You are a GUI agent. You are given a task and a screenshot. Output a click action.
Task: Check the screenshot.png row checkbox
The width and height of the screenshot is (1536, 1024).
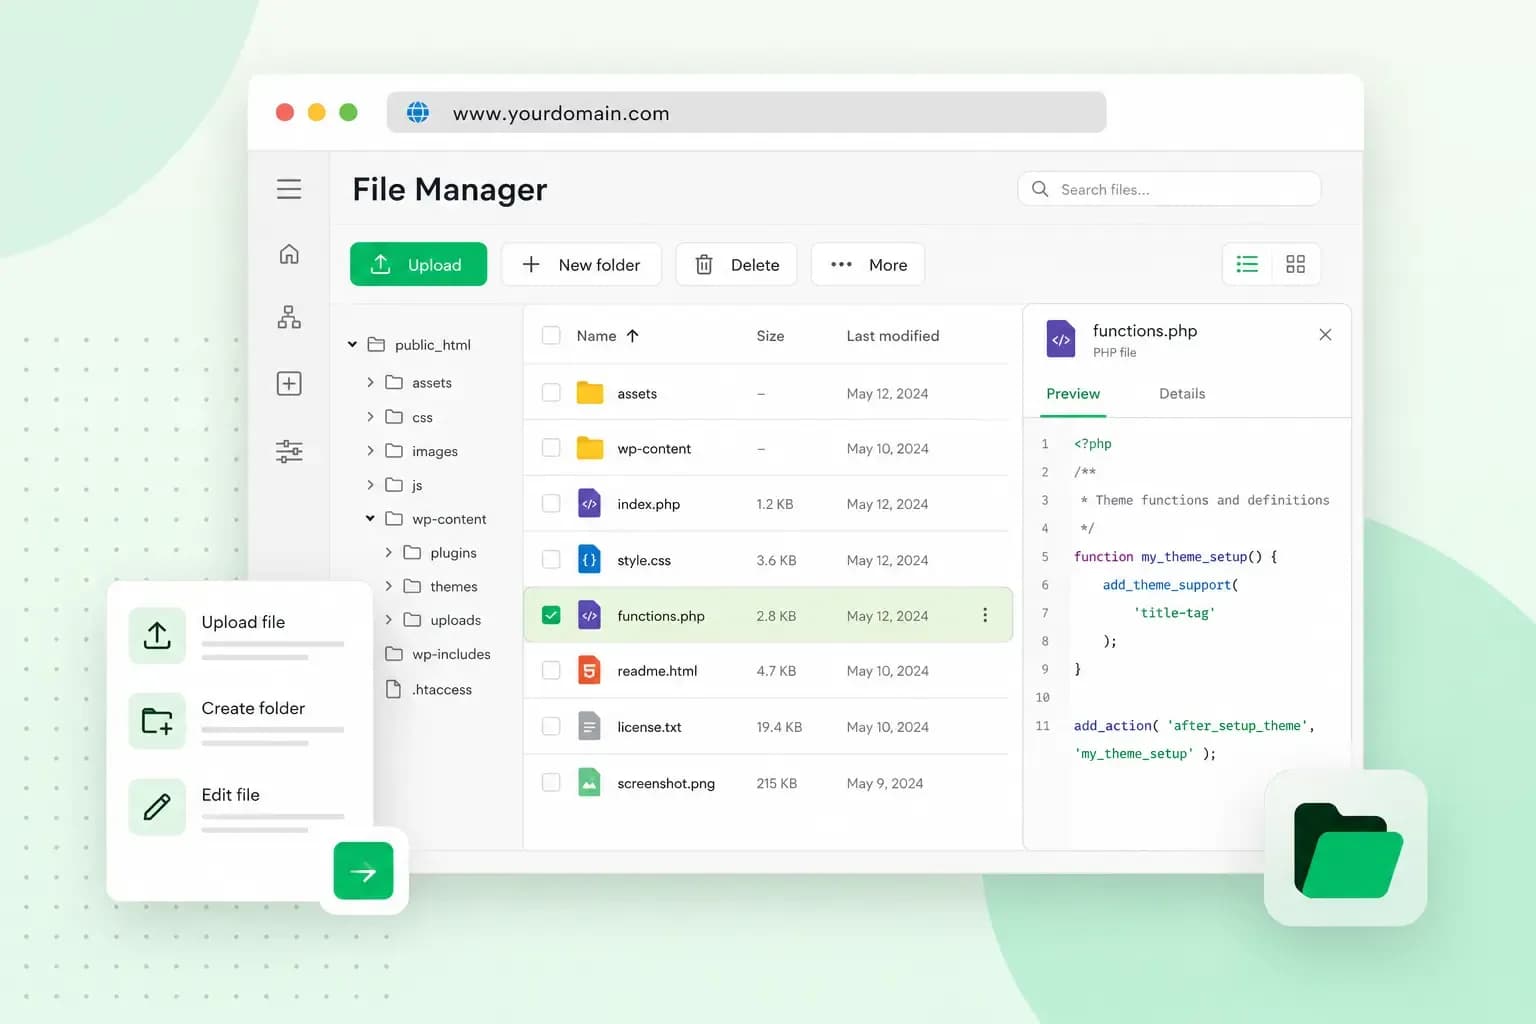(x=551, y=783)
